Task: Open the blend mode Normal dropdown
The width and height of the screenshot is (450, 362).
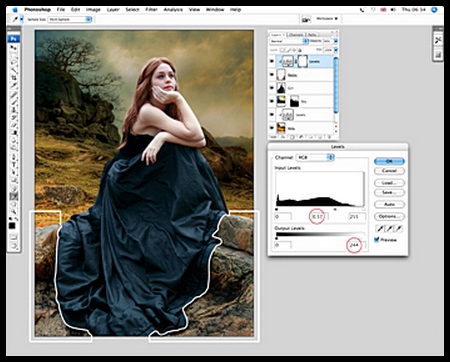Action: [289, 41]
